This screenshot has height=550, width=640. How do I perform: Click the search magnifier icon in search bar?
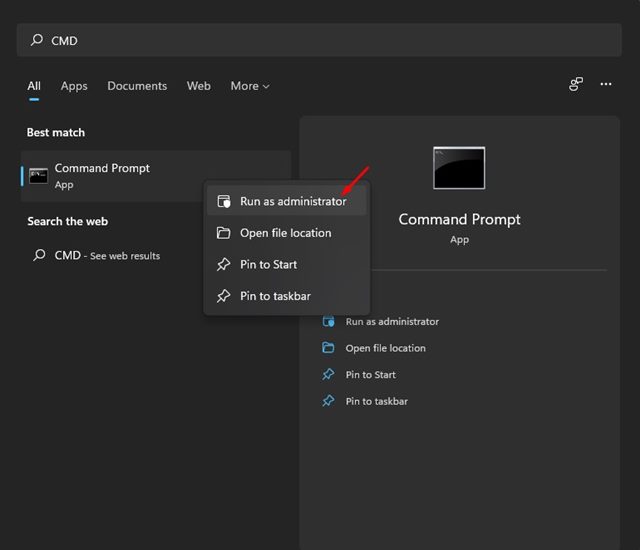[x=38, y=40]
